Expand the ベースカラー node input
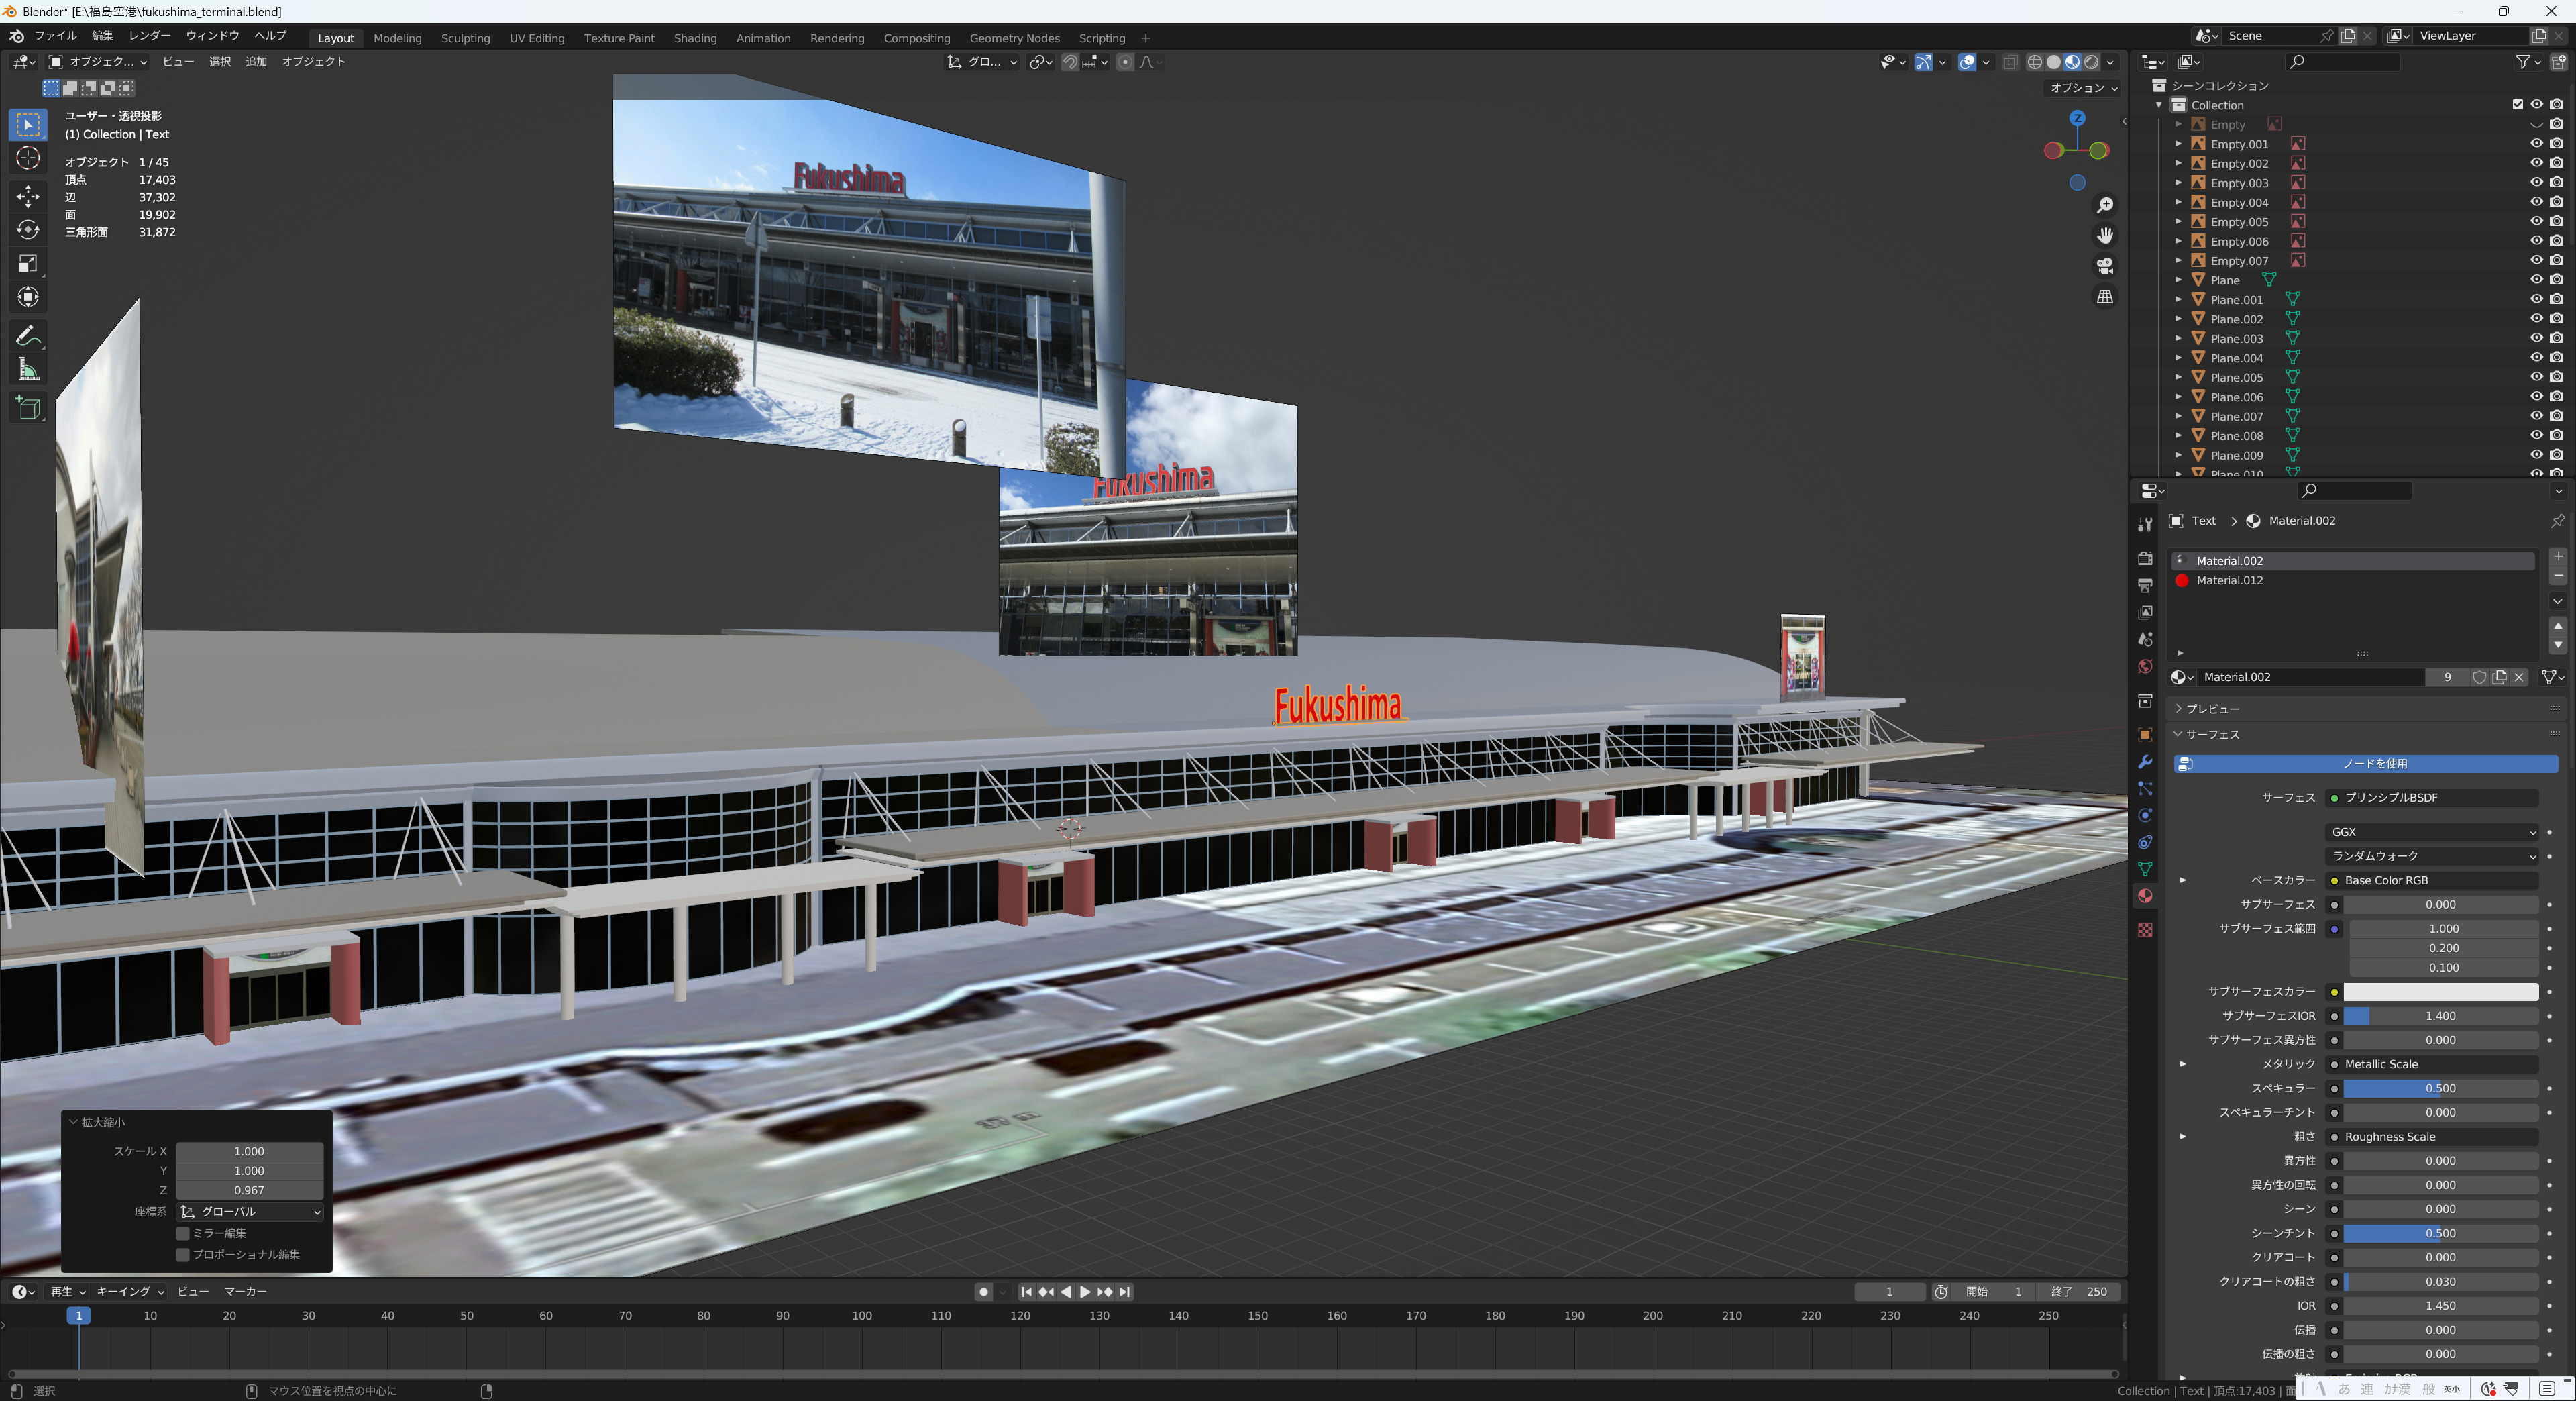The image size is (2576, 1401). [x=2182, y=880]
